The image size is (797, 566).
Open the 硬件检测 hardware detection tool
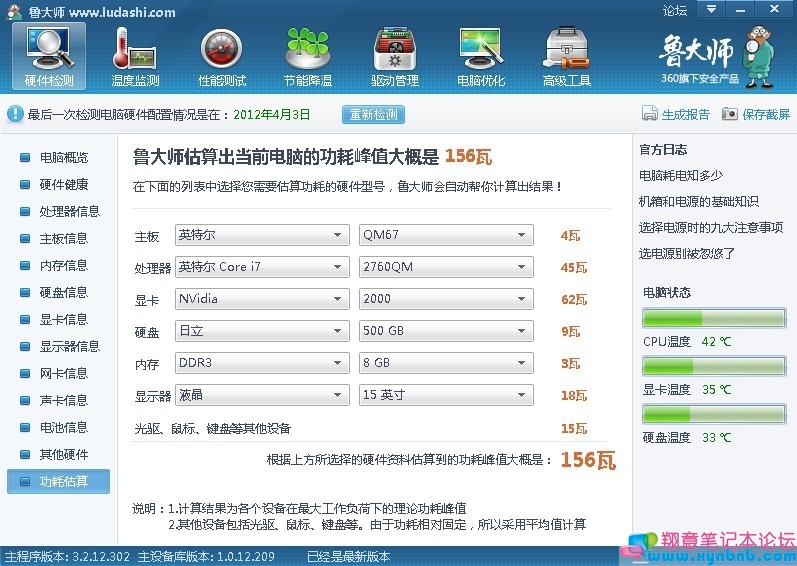click(49, 56)
